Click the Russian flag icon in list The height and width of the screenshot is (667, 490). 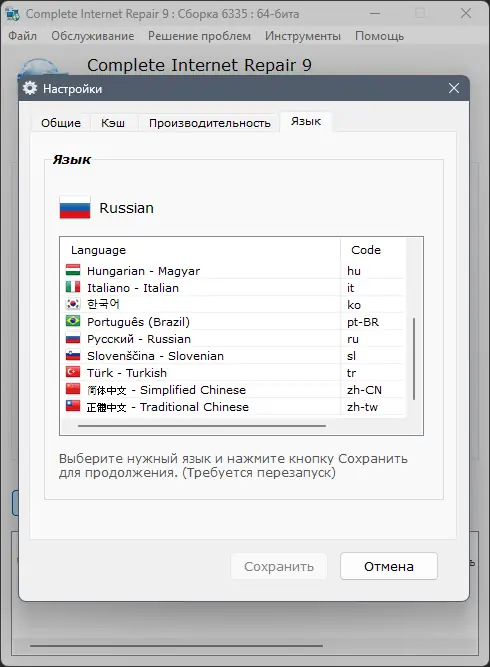coord(73,338)
